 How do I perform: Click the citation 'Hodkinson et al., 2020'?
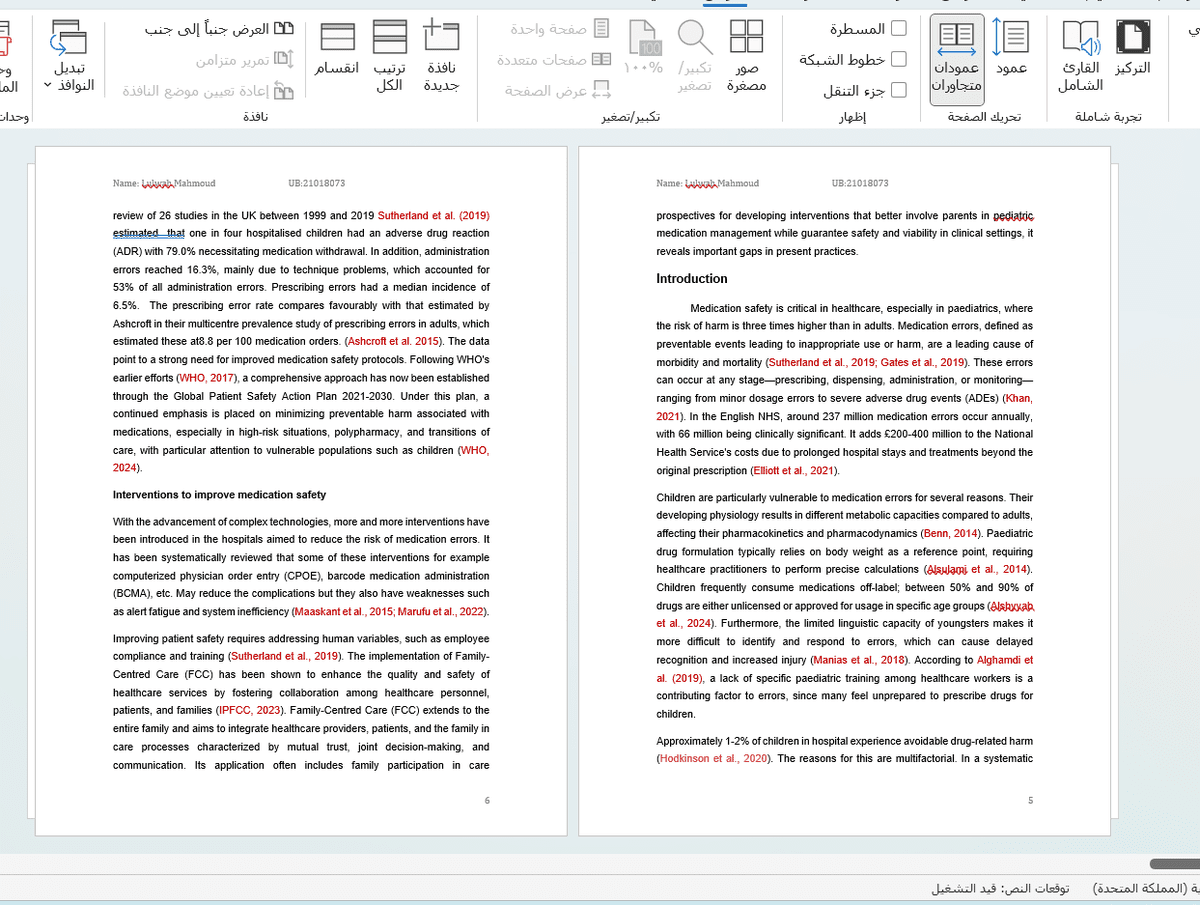[x=714, y=758]
